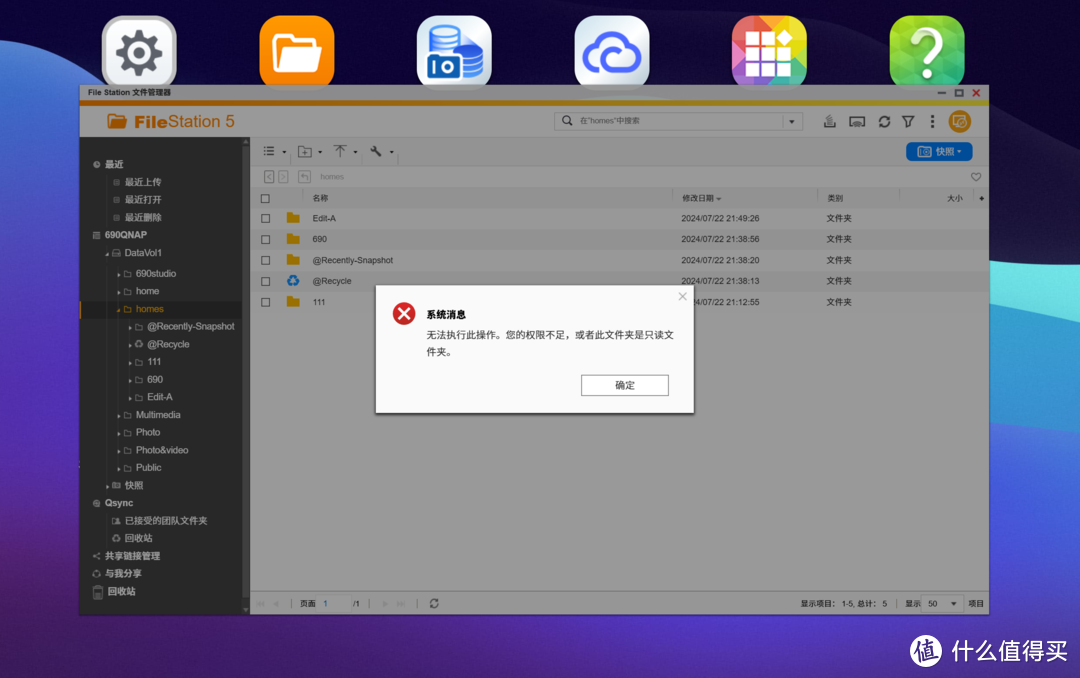The width and height of the screenshot is (1080, 678).
Task: Toggle the select-all checkbox in the header row
Action: [266, 198]
